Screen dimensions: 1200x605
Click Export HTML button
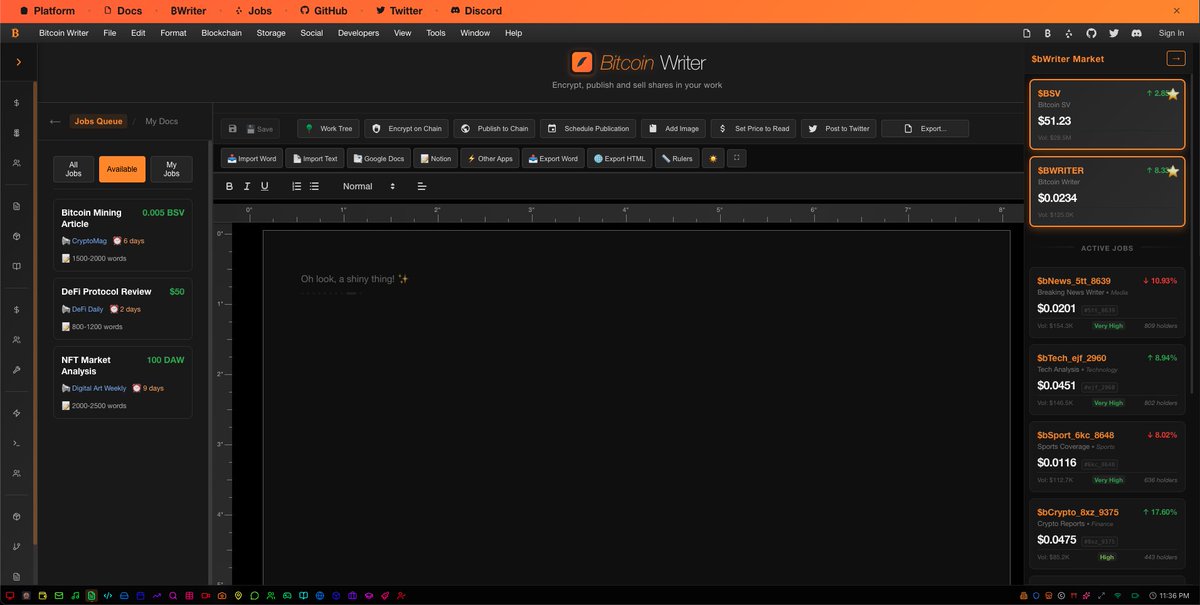point(619,158)
